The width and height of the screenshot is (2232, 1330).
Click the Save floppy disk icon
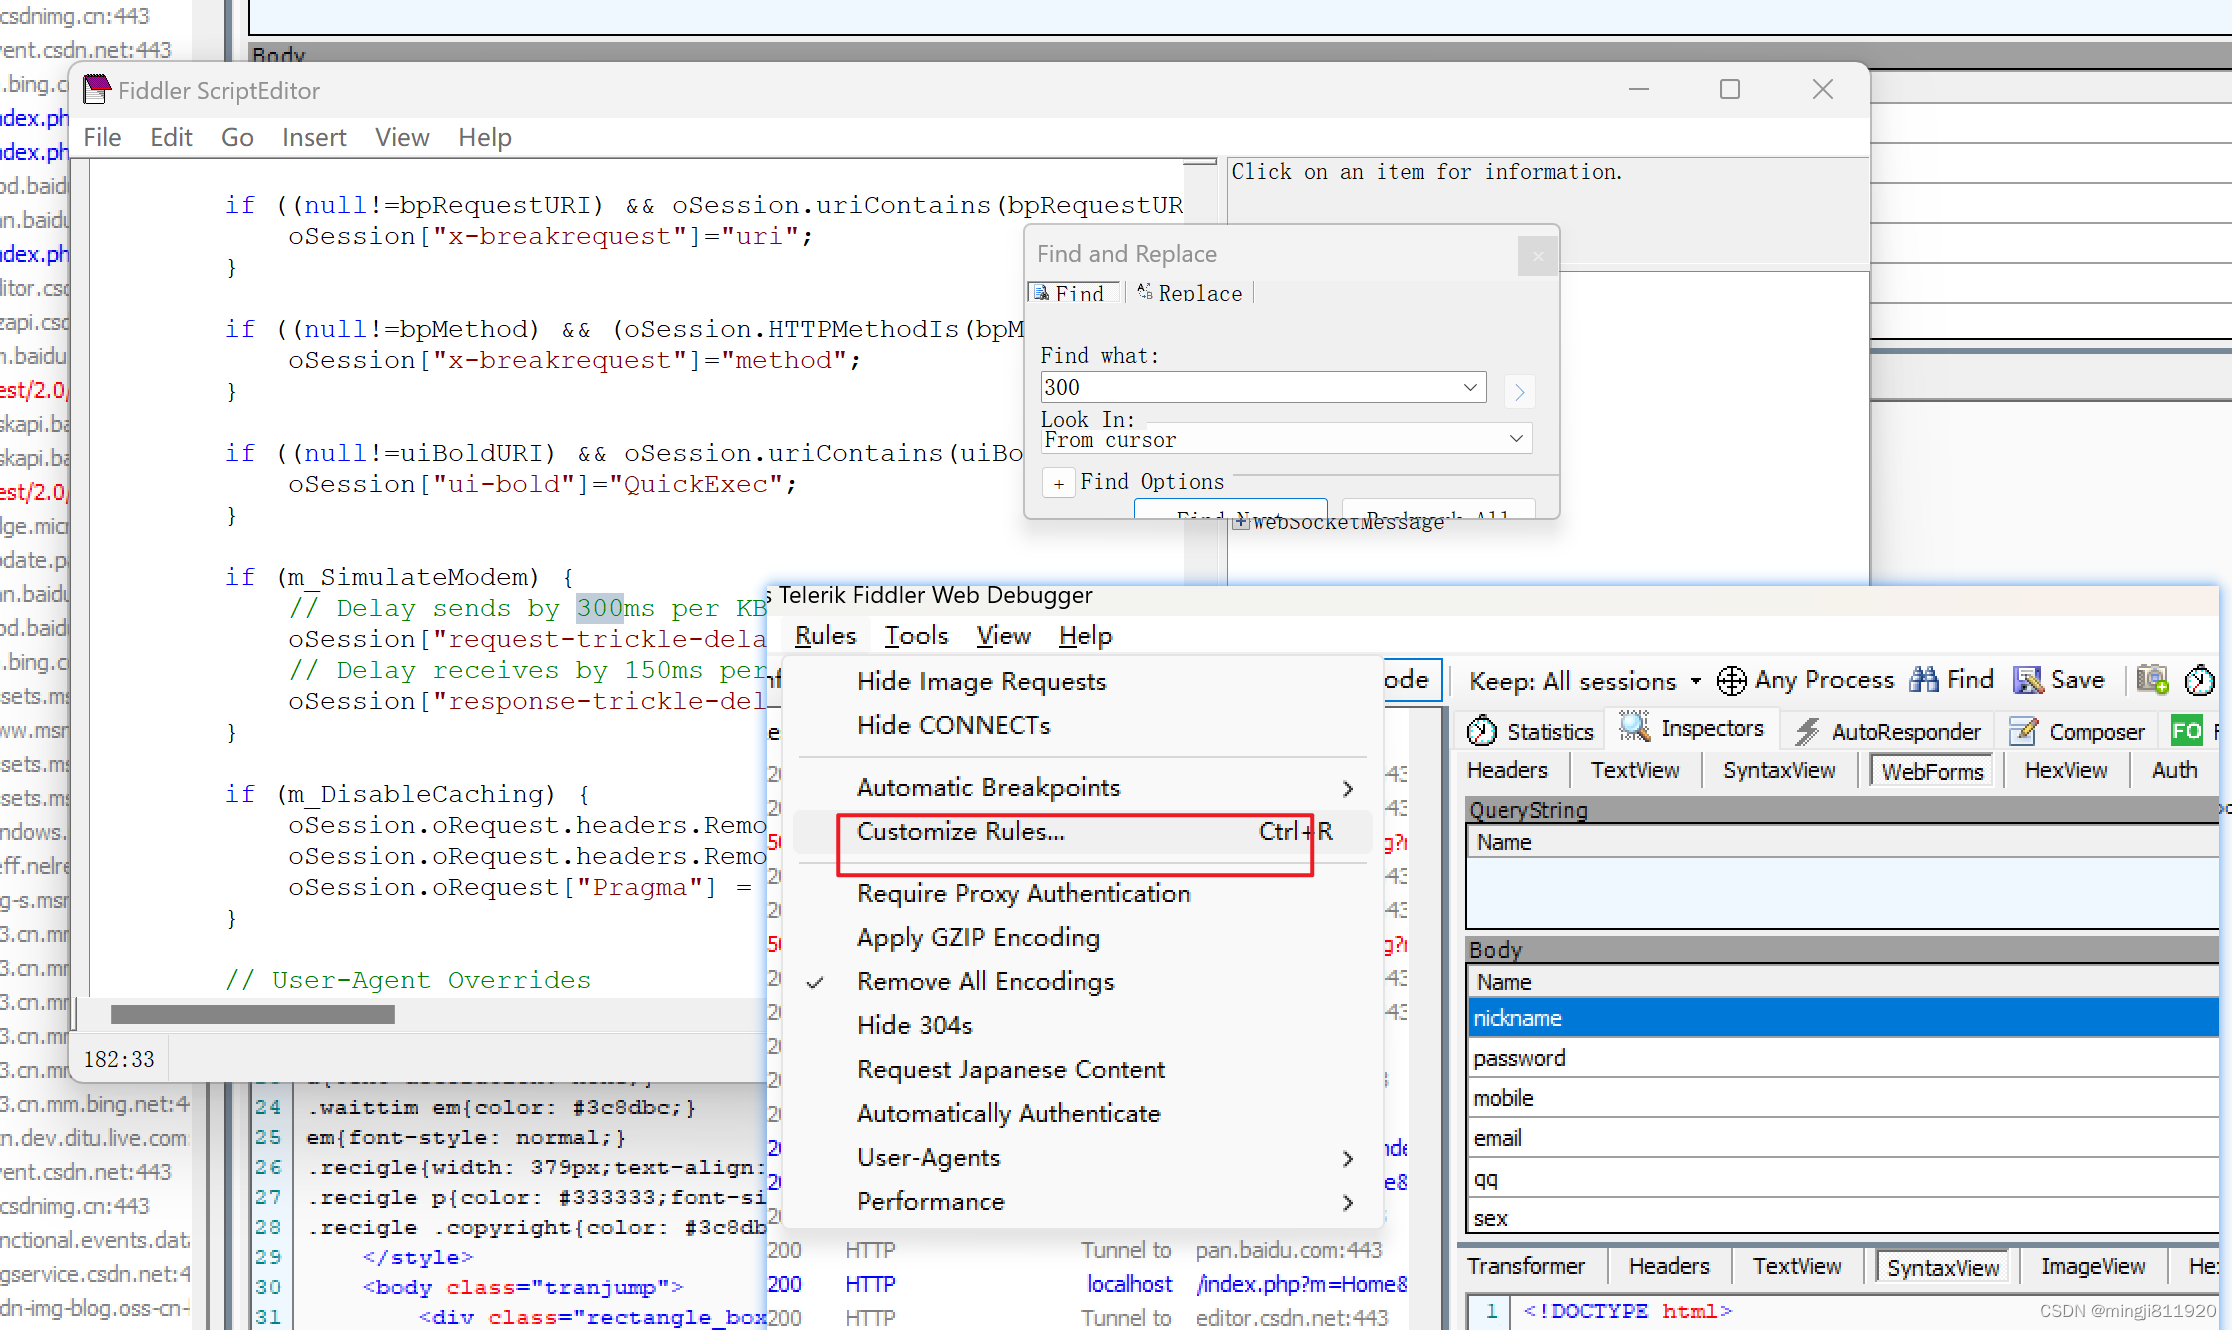pos(2027,680)
